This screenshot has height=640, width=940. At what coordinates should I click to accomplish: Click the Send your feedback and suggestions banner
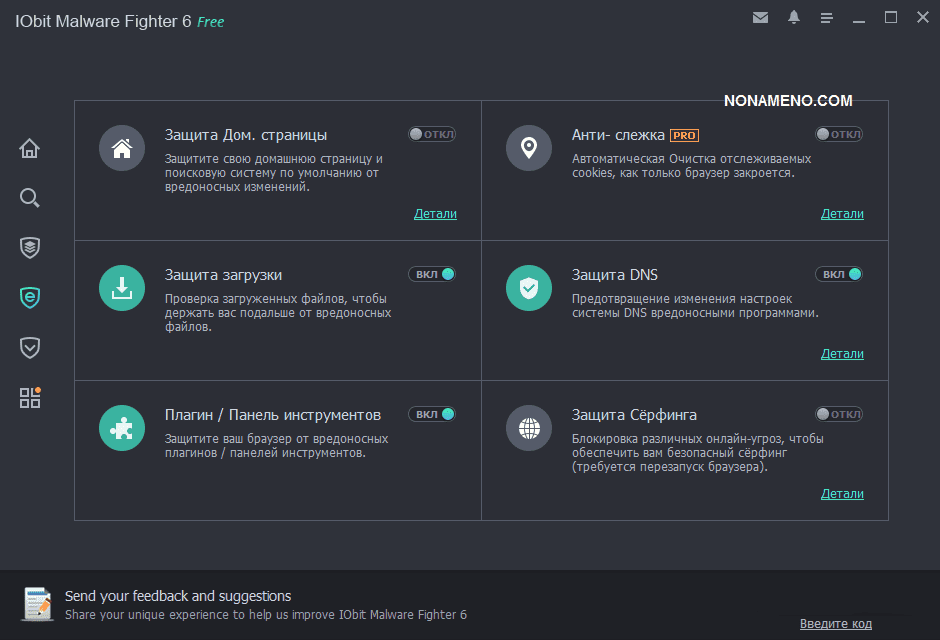[x=178, y=596]
